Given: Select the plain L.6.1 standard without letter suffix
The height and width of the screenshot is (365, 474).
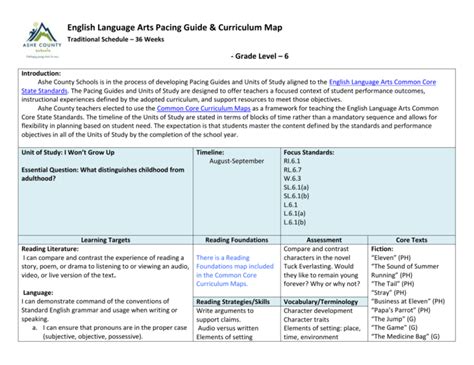Looking at the screenshot, I should 291,205.
